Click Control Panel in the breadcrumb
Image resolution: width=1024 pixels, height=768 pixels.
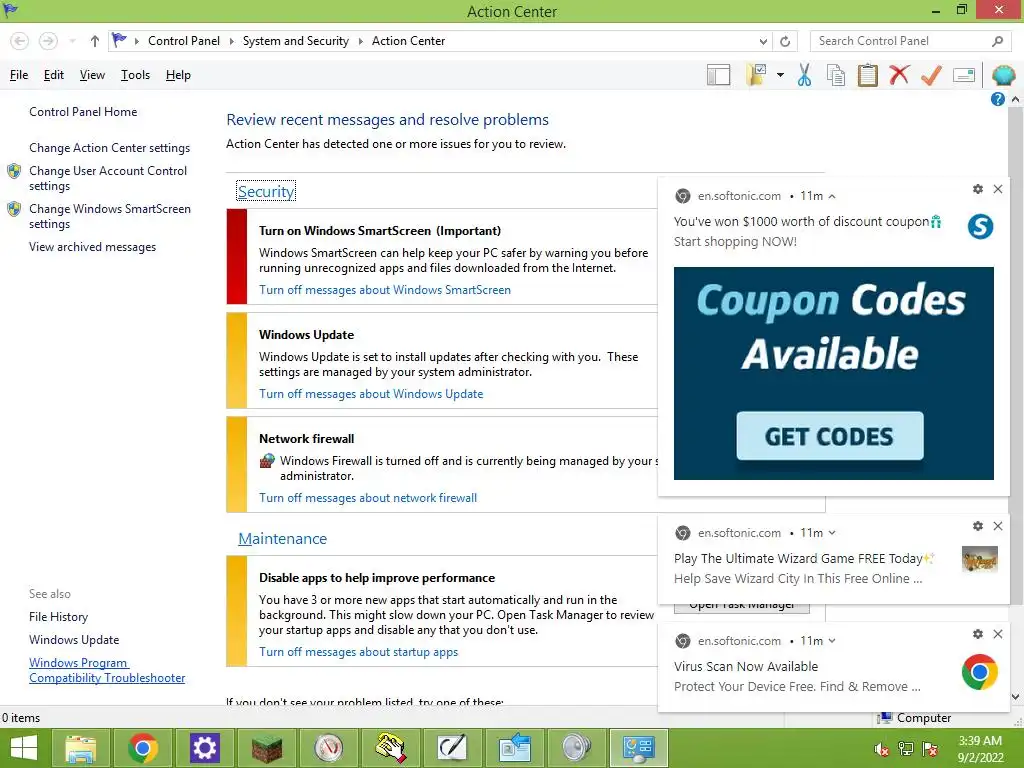pyautogui.click(x=184, y=41)
